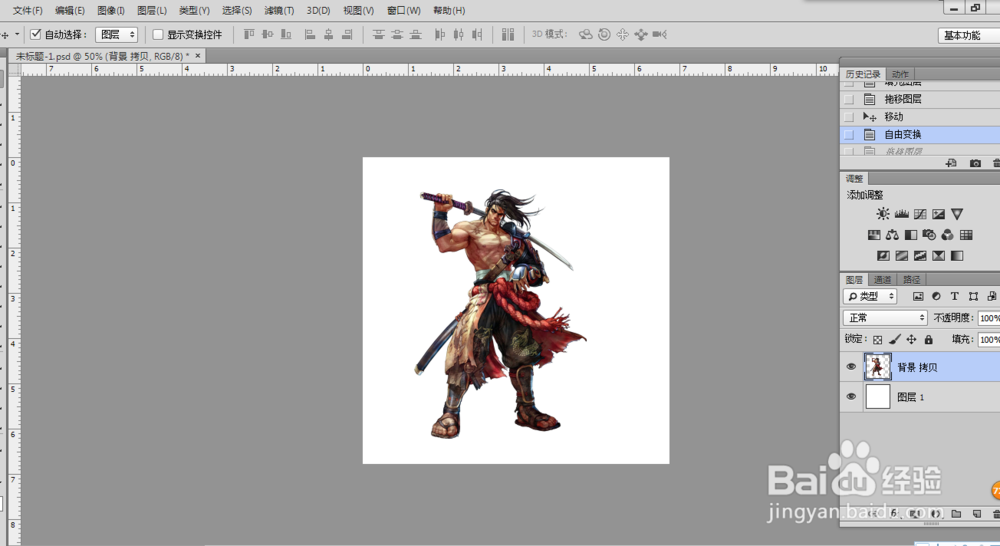Screen dimensions: 1000x546
Task: Click the Align right edges icon
Action: click(347, 34)
